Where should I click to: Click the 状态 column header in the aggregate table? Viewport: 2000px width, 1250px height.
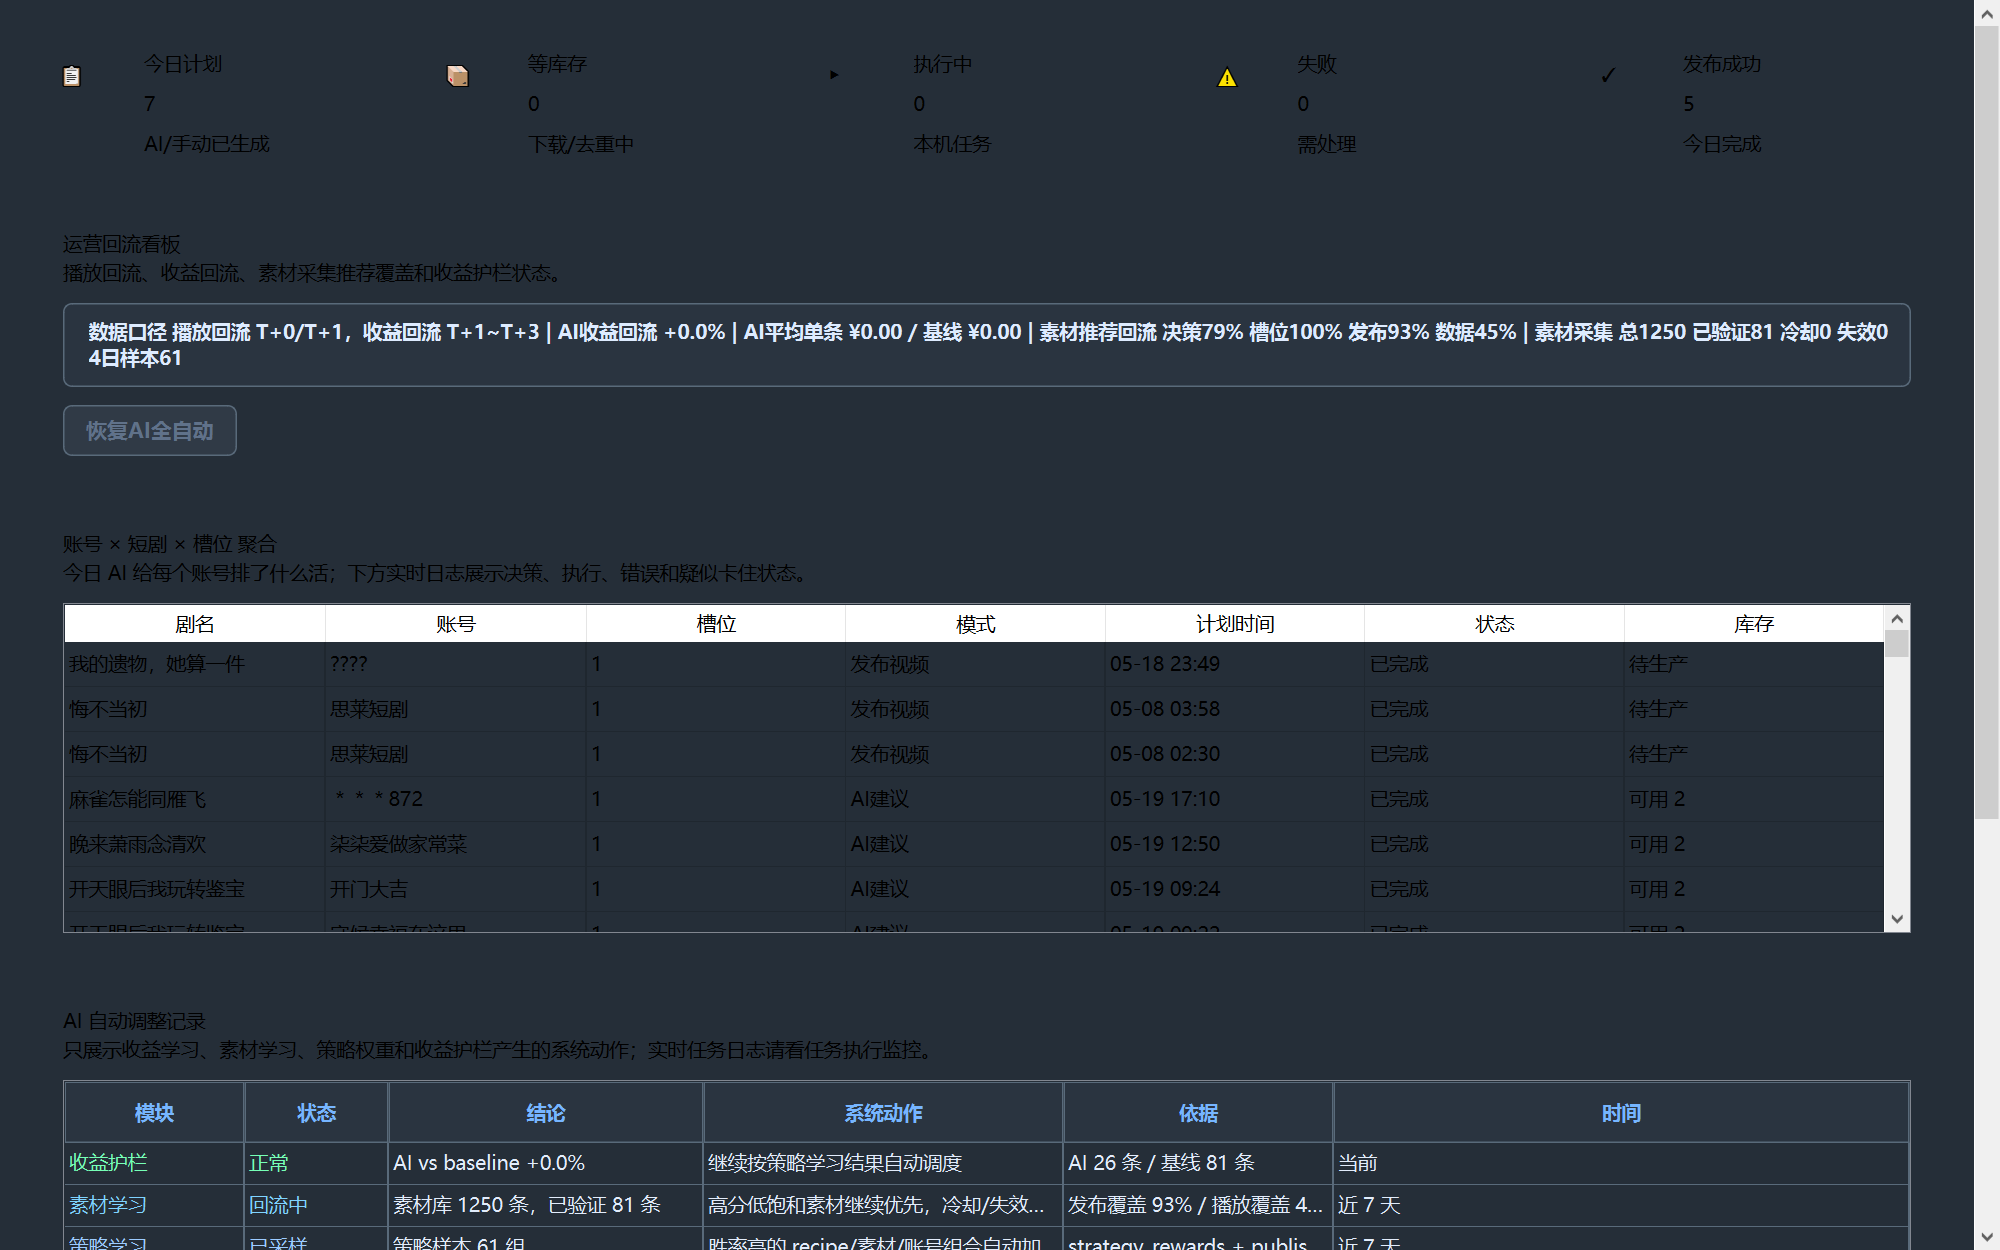tap(1495, 624)
